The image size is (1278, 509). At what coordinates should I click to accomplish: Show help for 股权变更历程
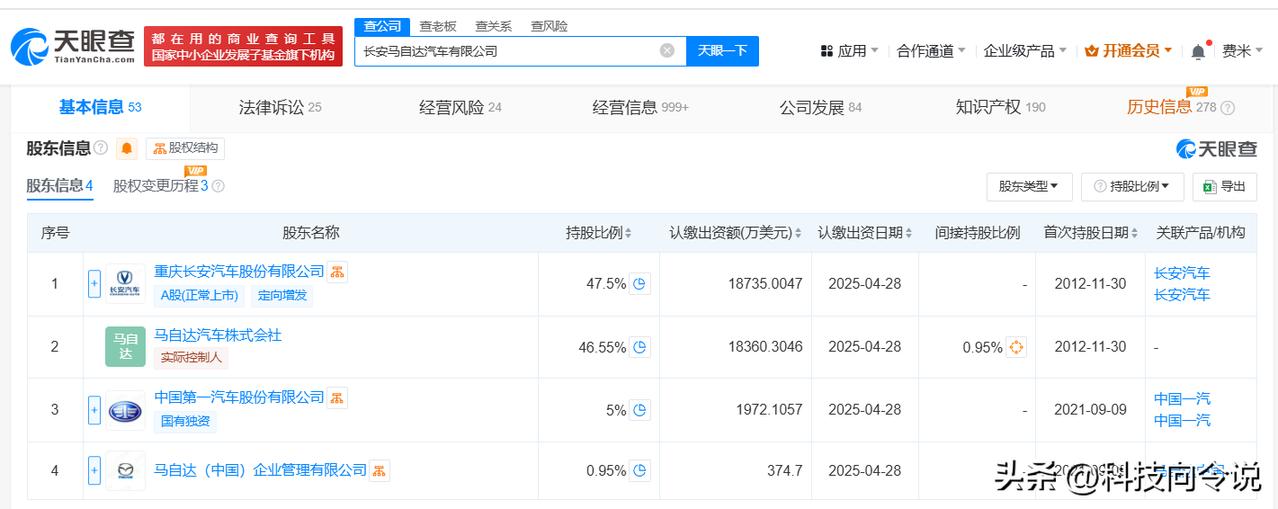[x=218, y=186]
